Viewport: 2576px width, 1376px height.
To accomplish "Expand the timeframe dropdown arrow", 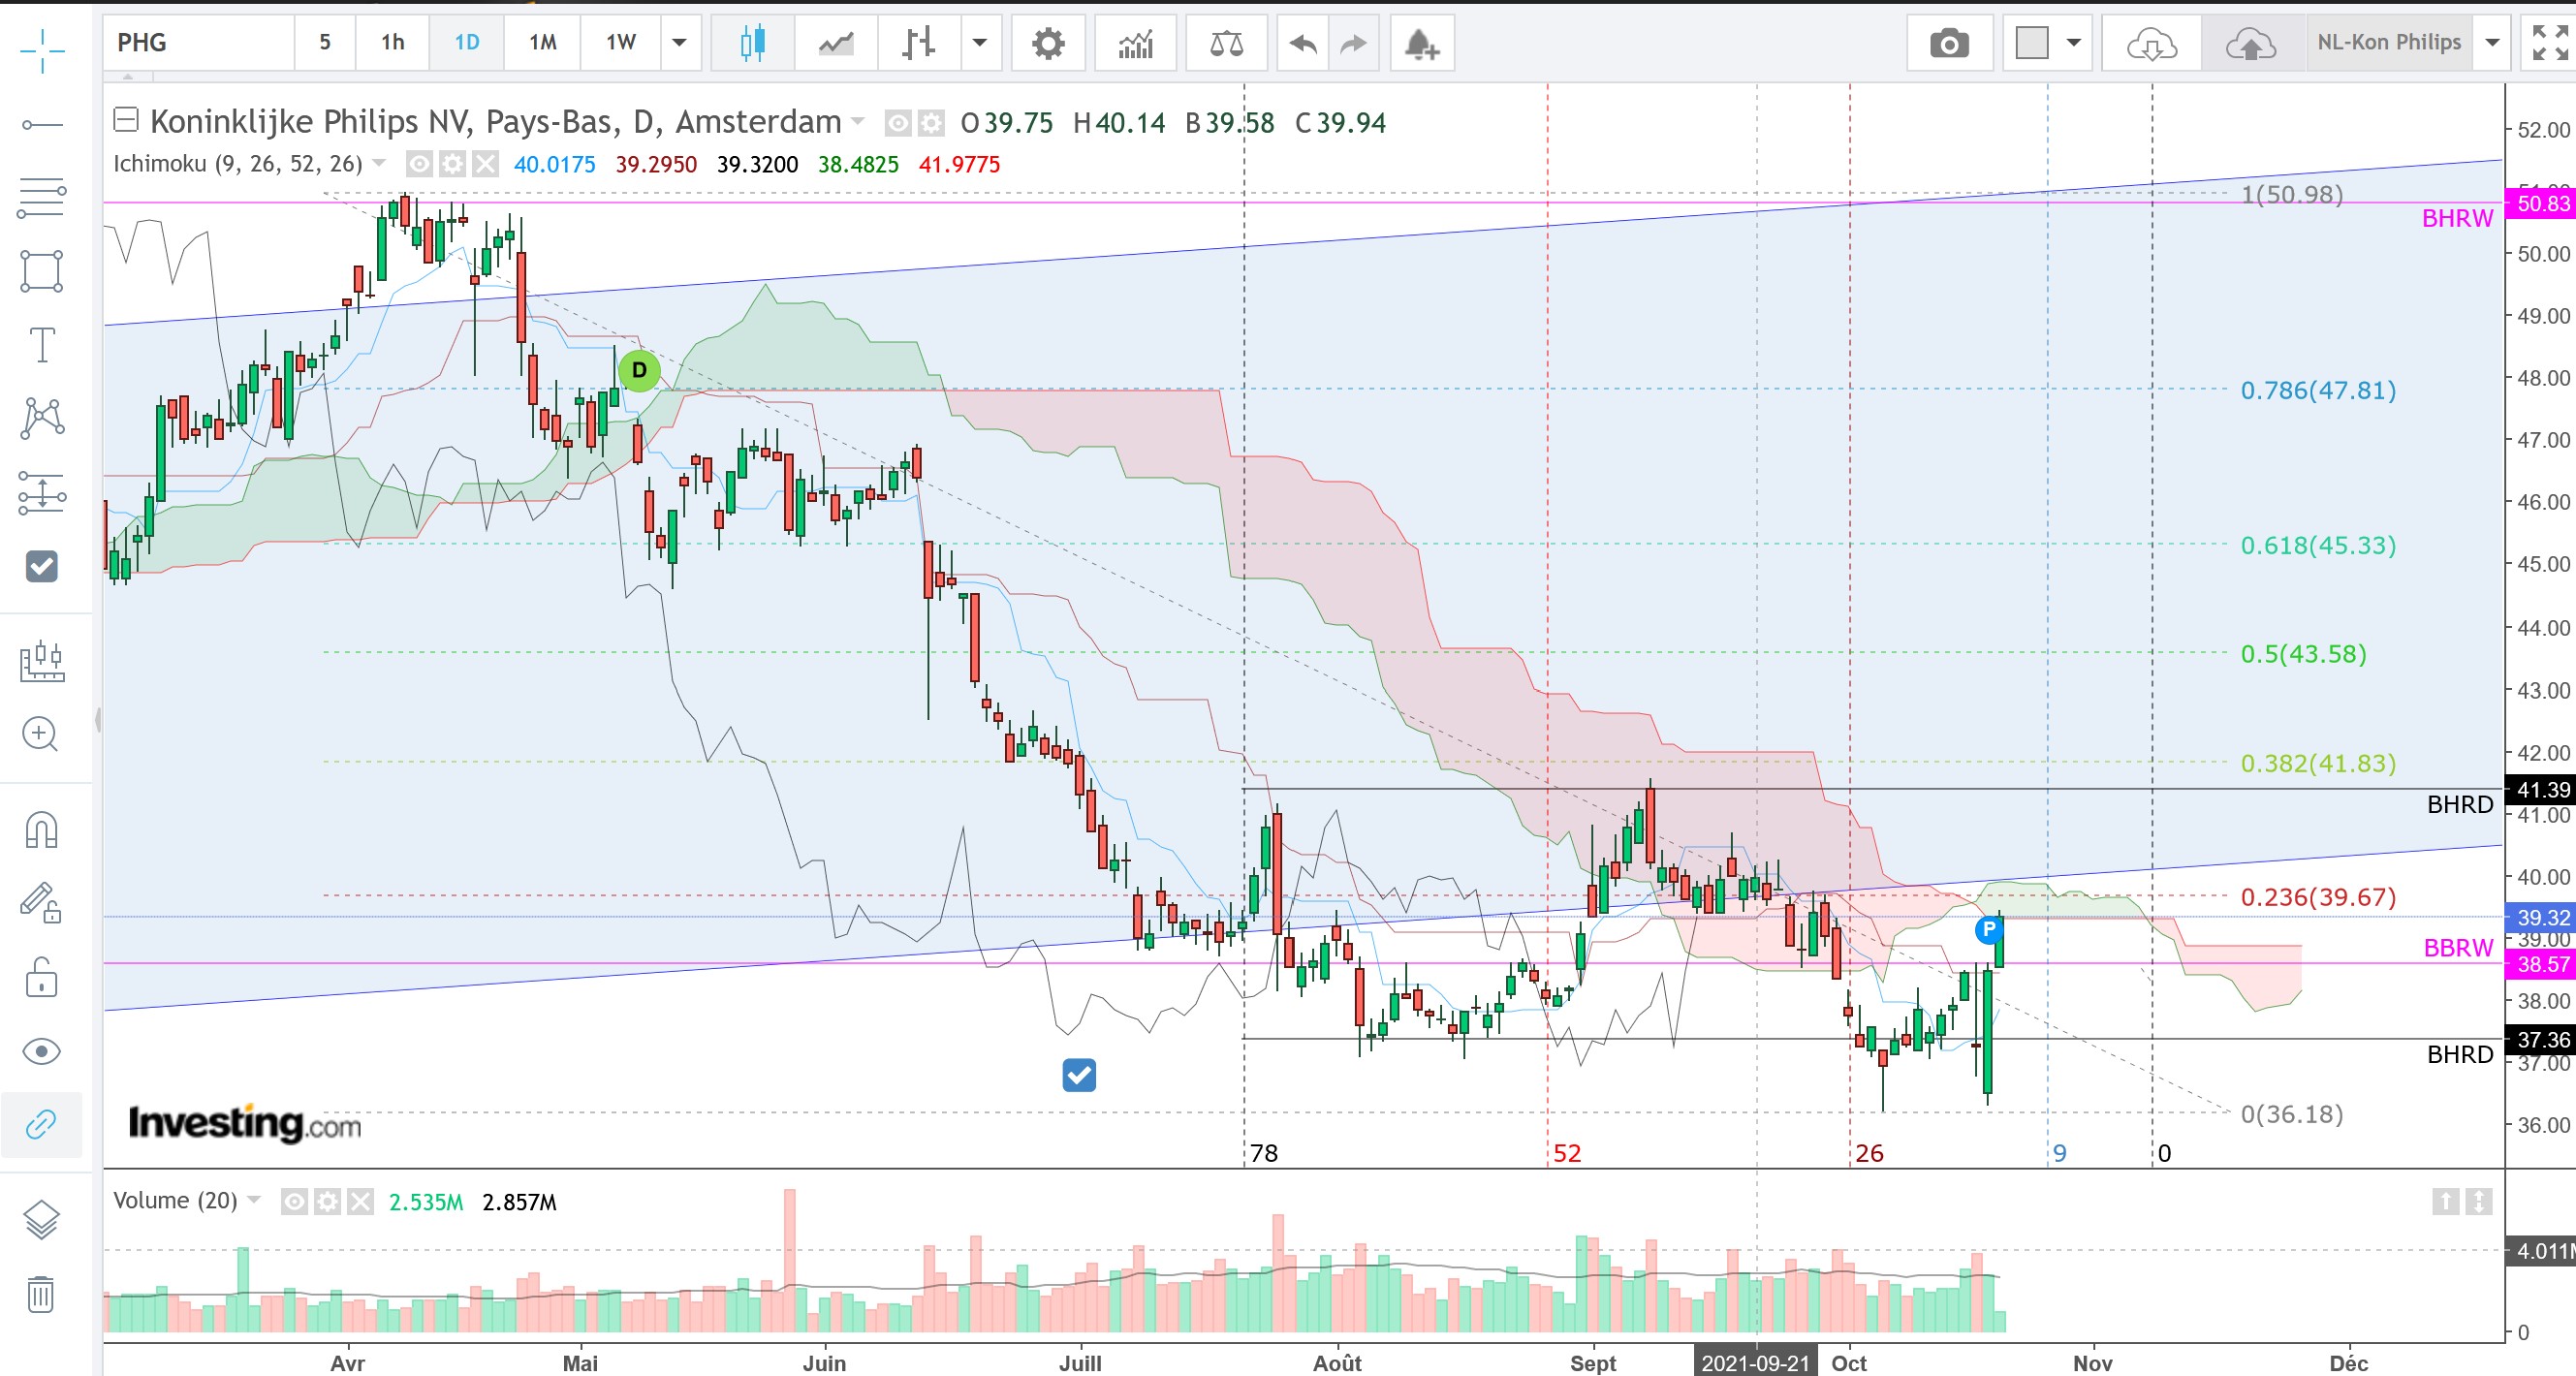I will pos(680,42).
